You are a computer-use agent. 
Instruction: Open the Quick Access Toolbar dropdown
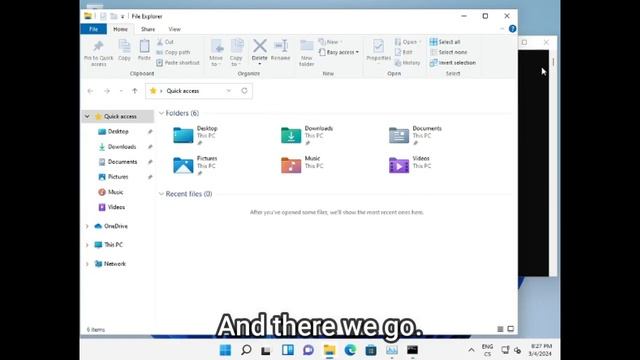tap(122, 16)
